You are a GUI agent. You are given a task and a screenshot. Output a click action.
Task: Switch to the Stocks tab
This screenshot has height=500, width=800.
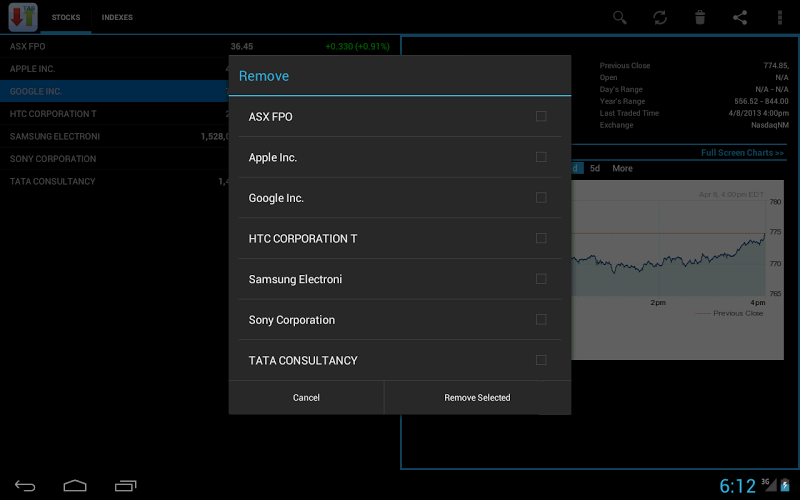coord(66,17)
